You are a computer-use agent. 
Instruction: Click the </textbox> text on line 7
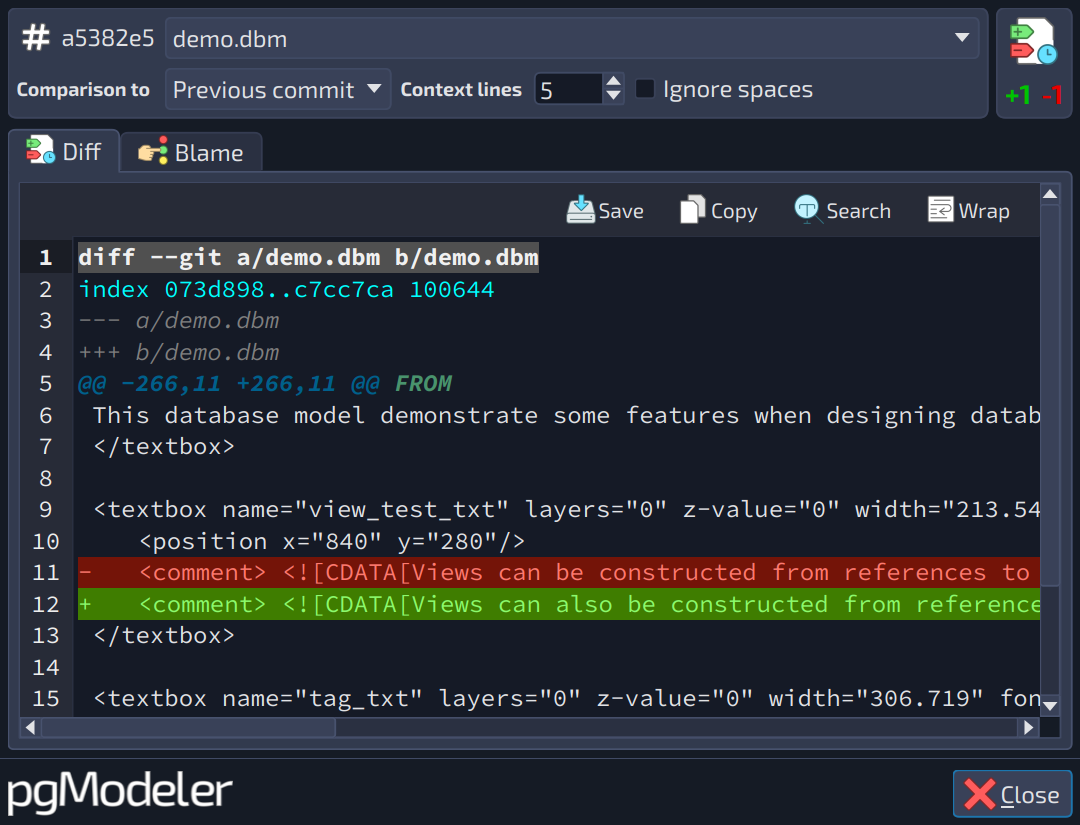coord(164,447)
